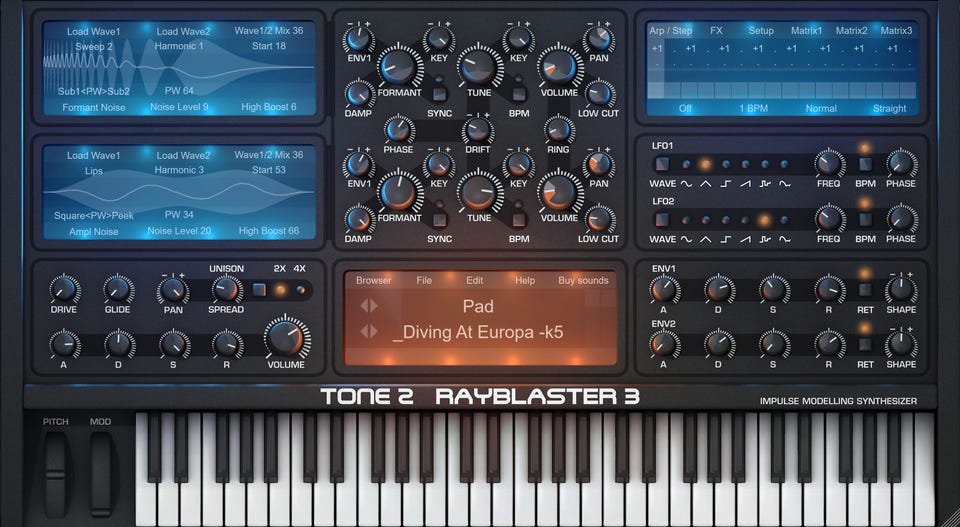Click the unison SPREAD knob
The height and width of the screenshot is (527, 960).
tap(226, 290)
